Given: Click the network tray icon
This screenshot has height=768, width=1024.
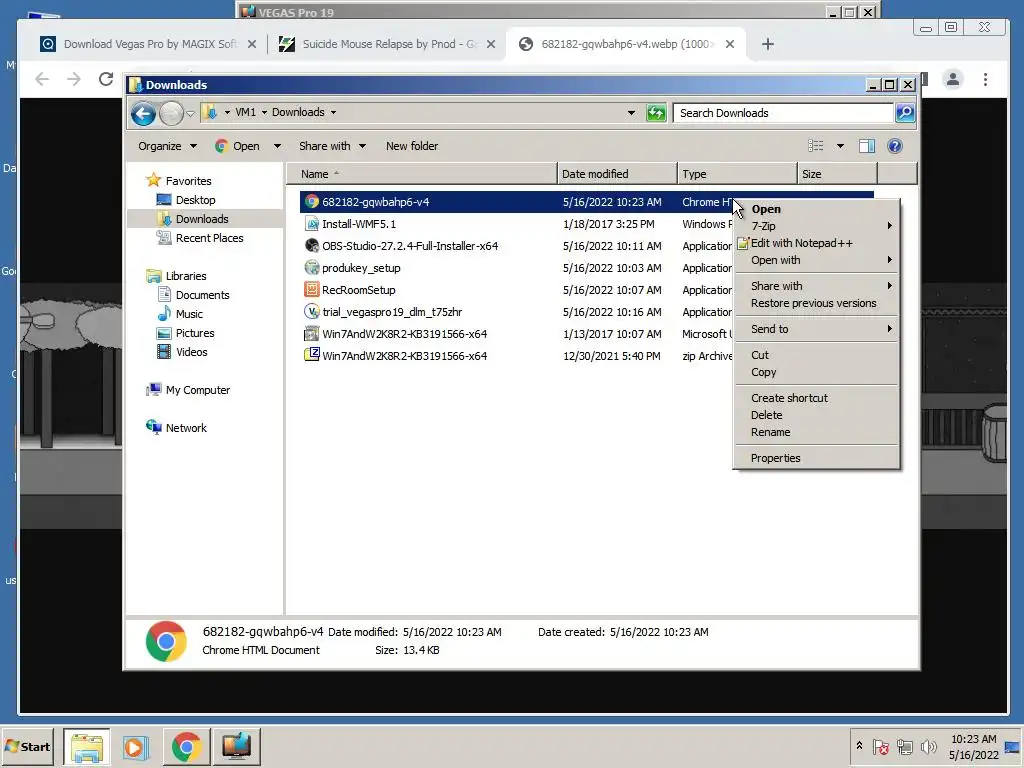Looking at the screenshot, I should click(904, 746).
